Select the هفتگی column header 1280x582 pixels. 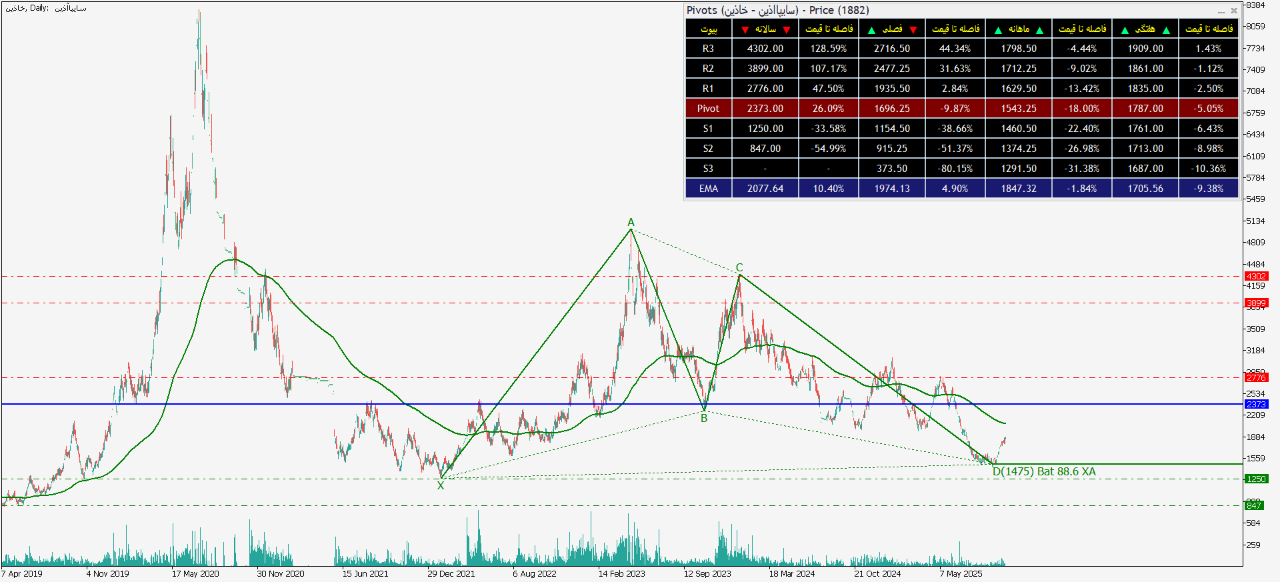1143,29
